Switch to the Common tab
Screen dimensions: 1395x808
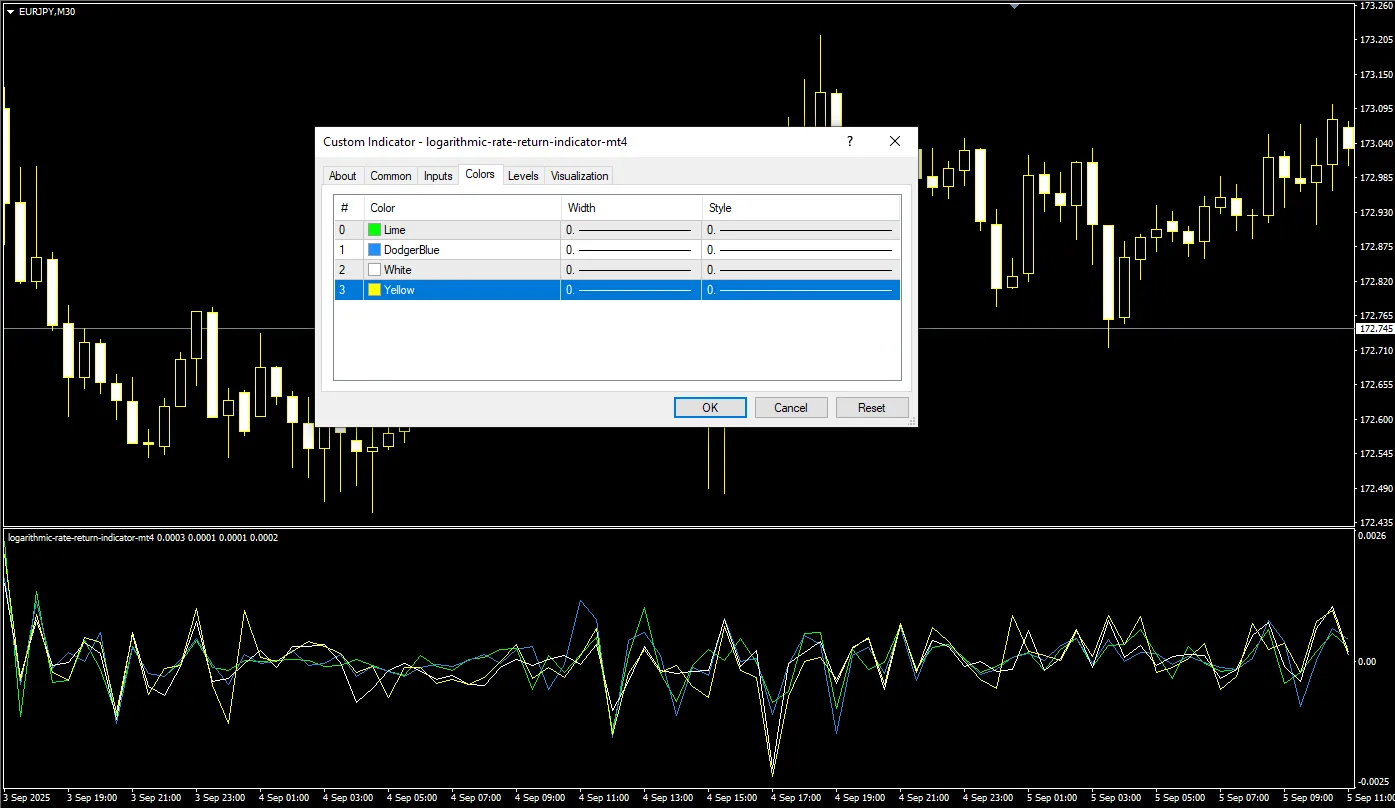[x=390, y=176]
